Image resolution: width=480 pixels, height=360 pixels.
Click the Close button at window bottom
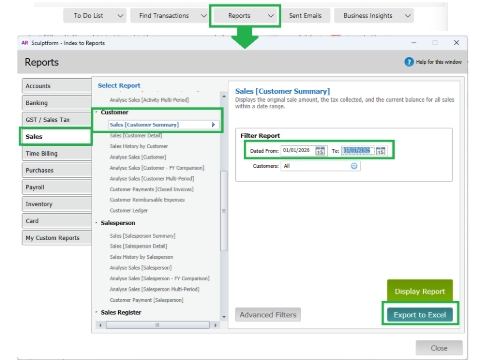pyautogui.click(x=439, y=348)
